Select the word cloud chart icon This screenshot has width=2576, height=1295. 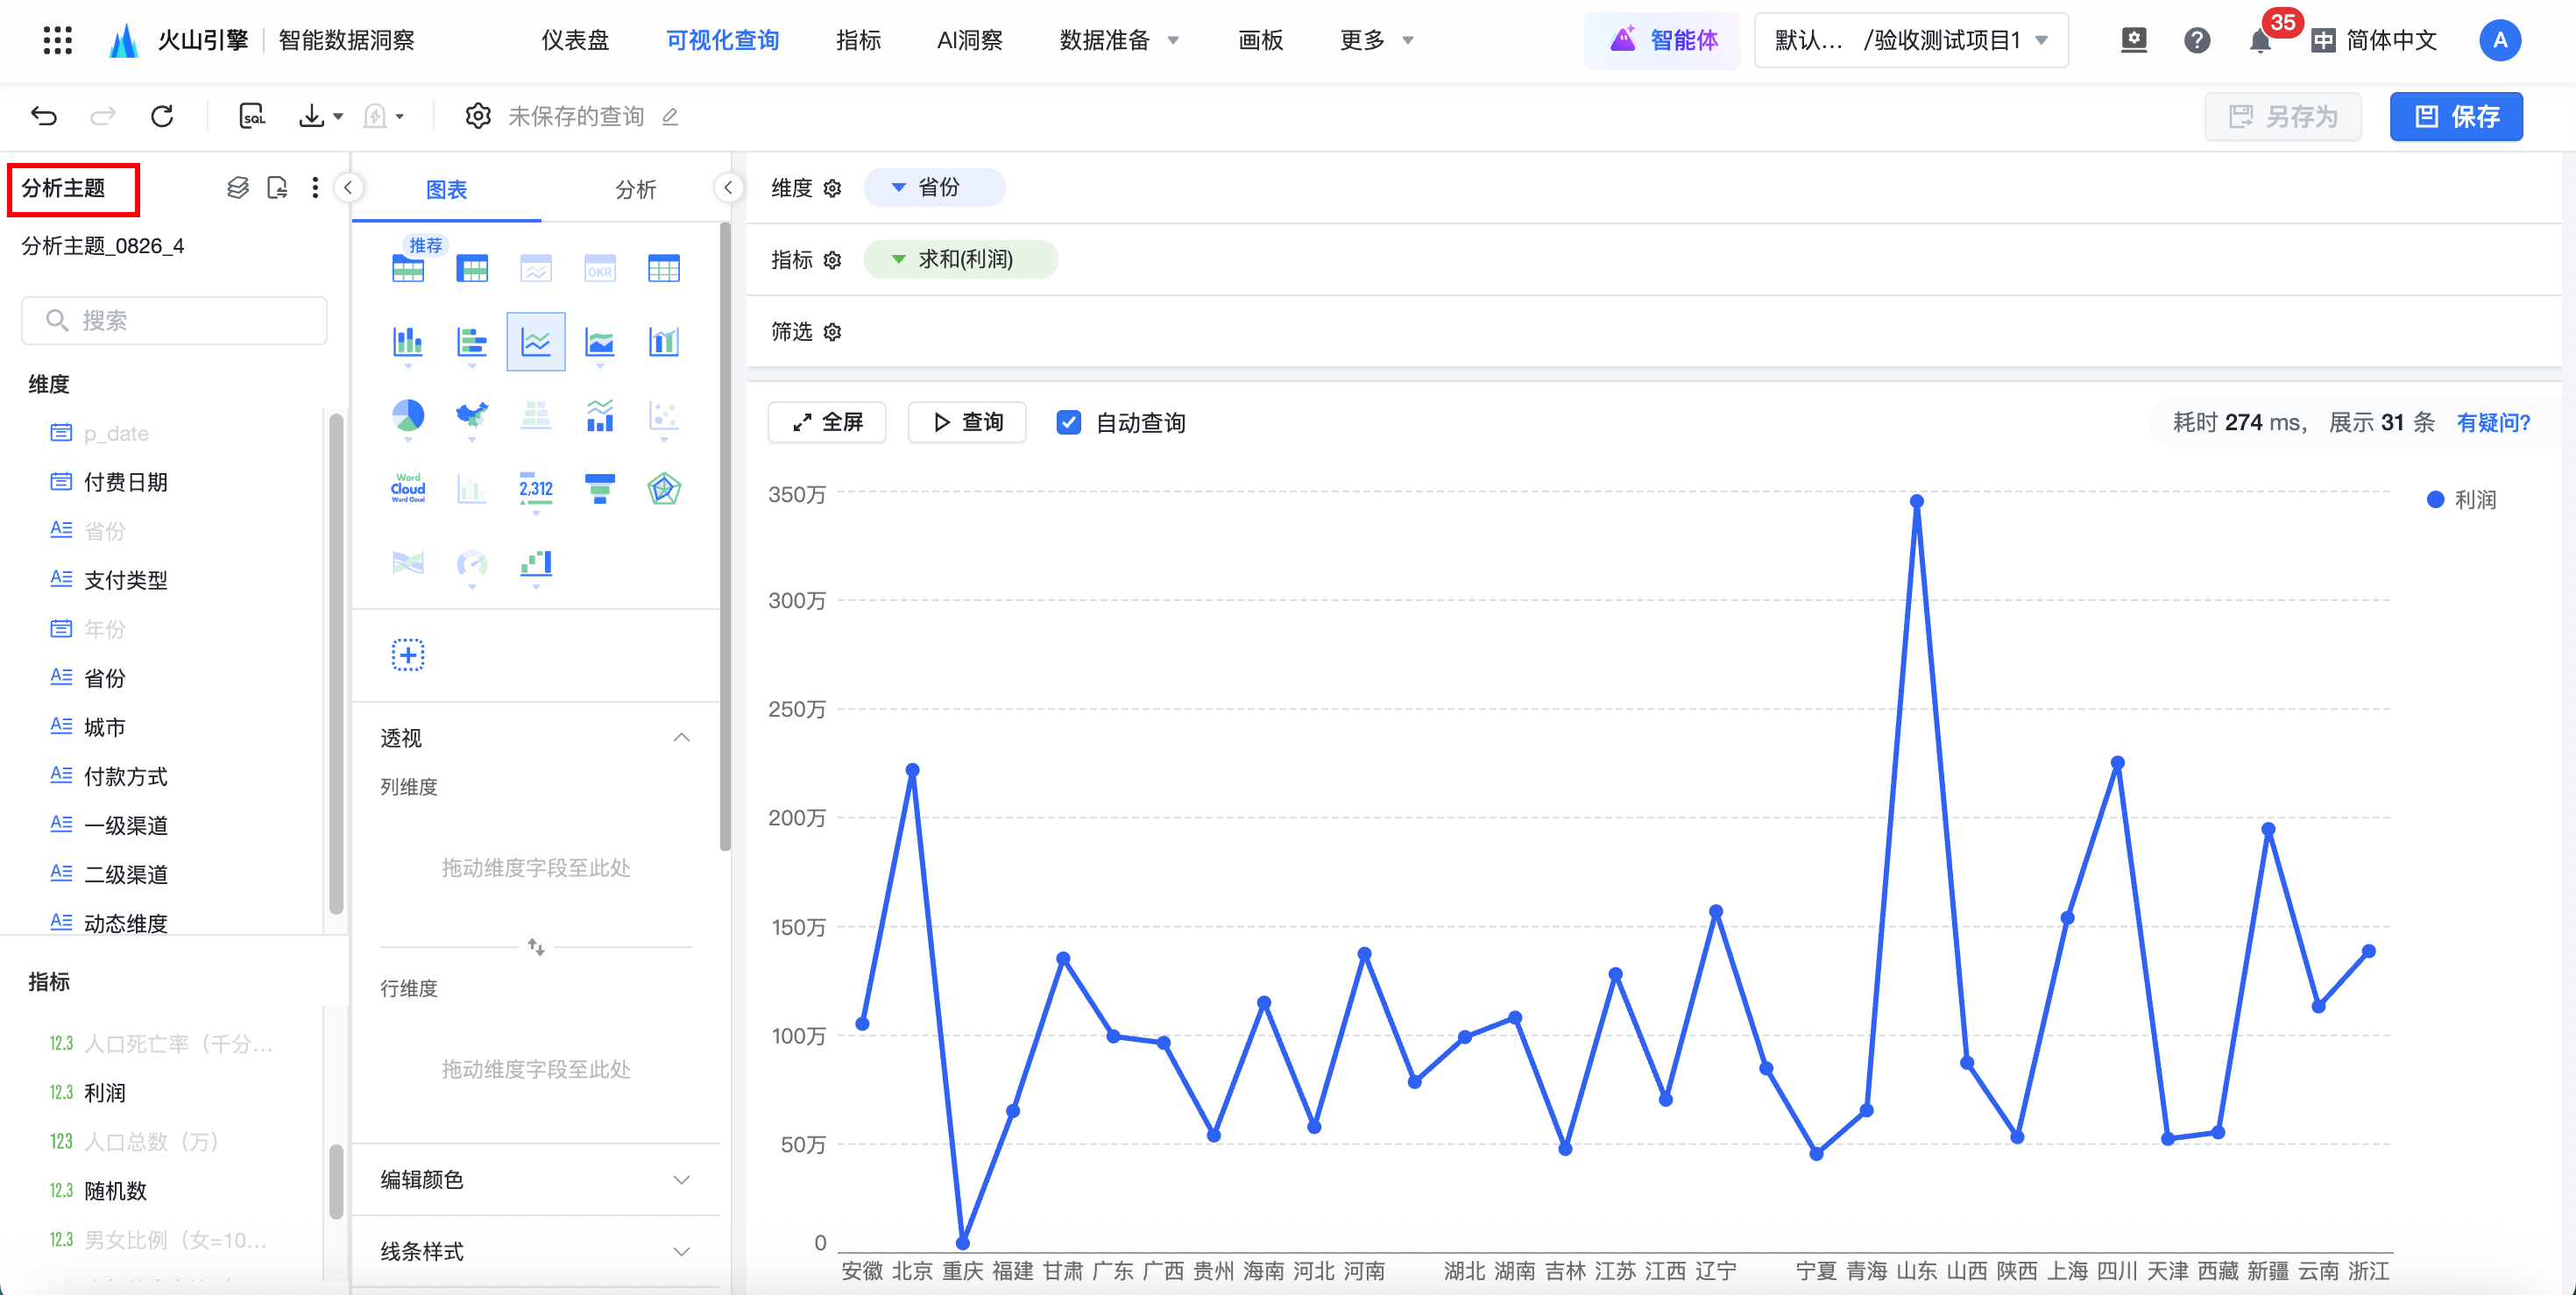pyautogui.click(x=408, y=488)
